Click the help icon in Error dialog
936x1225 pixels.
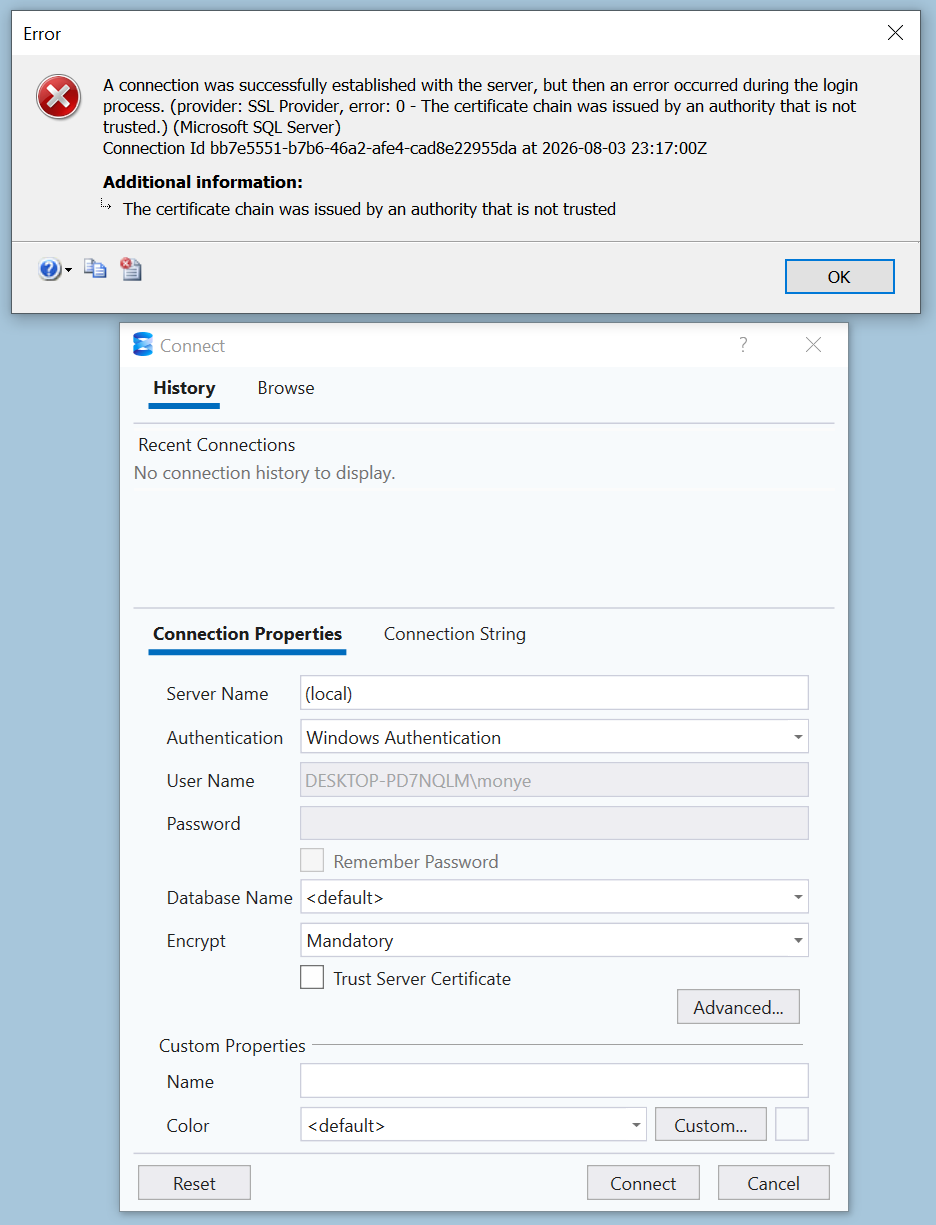(49, 269)
